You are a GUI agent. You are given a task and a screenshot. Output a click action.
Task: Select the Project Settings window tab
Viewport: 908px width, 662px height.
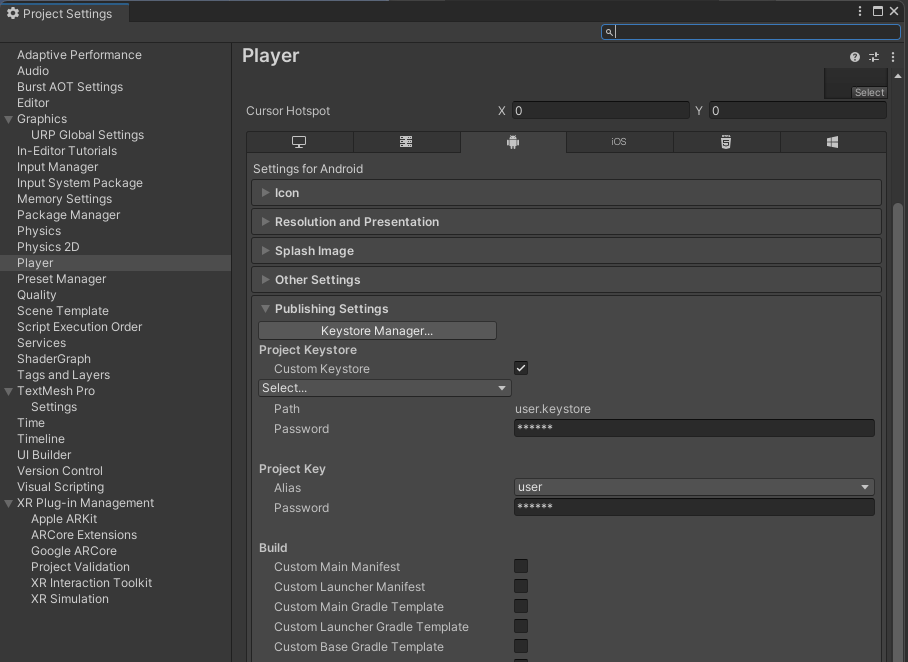(x=64, y=13)
